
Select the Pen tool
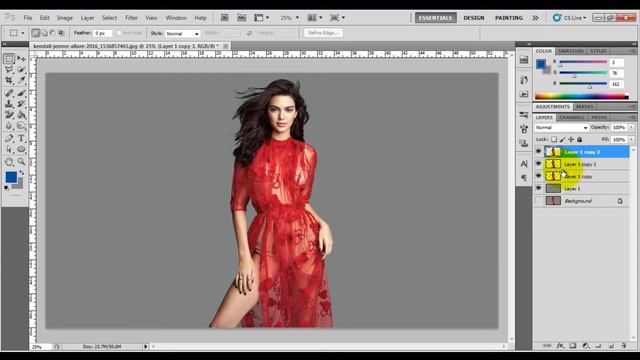click(9, 138)
